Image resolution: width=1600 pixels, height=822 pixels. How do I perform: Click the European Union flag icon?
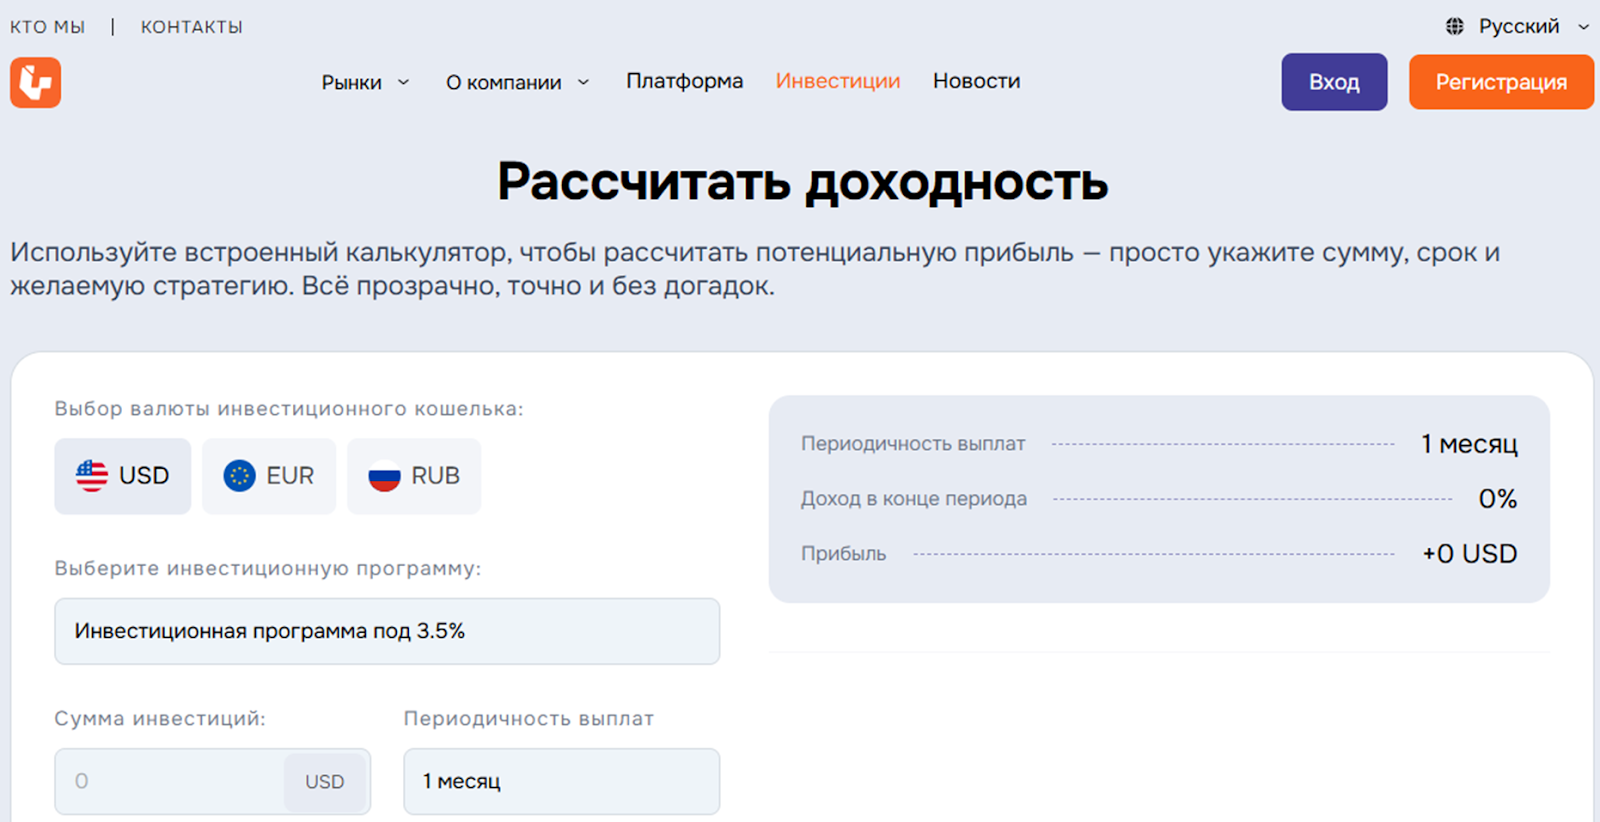[x=239, y=476]
